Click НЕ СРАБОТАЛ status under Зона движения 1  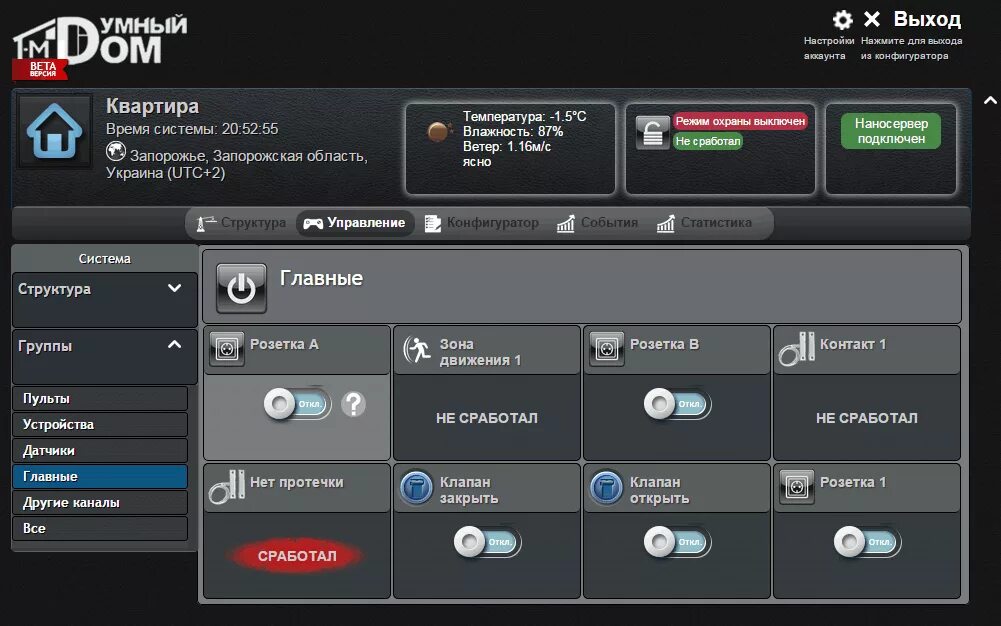click(x=486, y=418)
